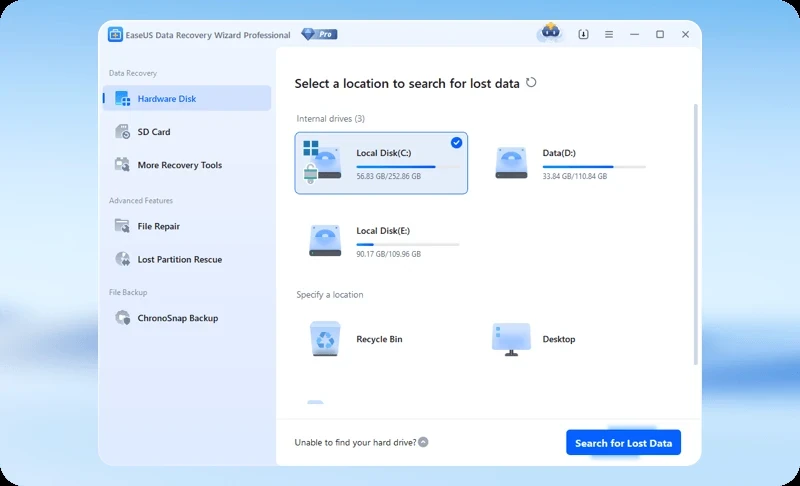The width and height of the screenshot is (800, 486).
Task: Click the 33.84 GB/110.84 GB text
Action: point(574,176)
